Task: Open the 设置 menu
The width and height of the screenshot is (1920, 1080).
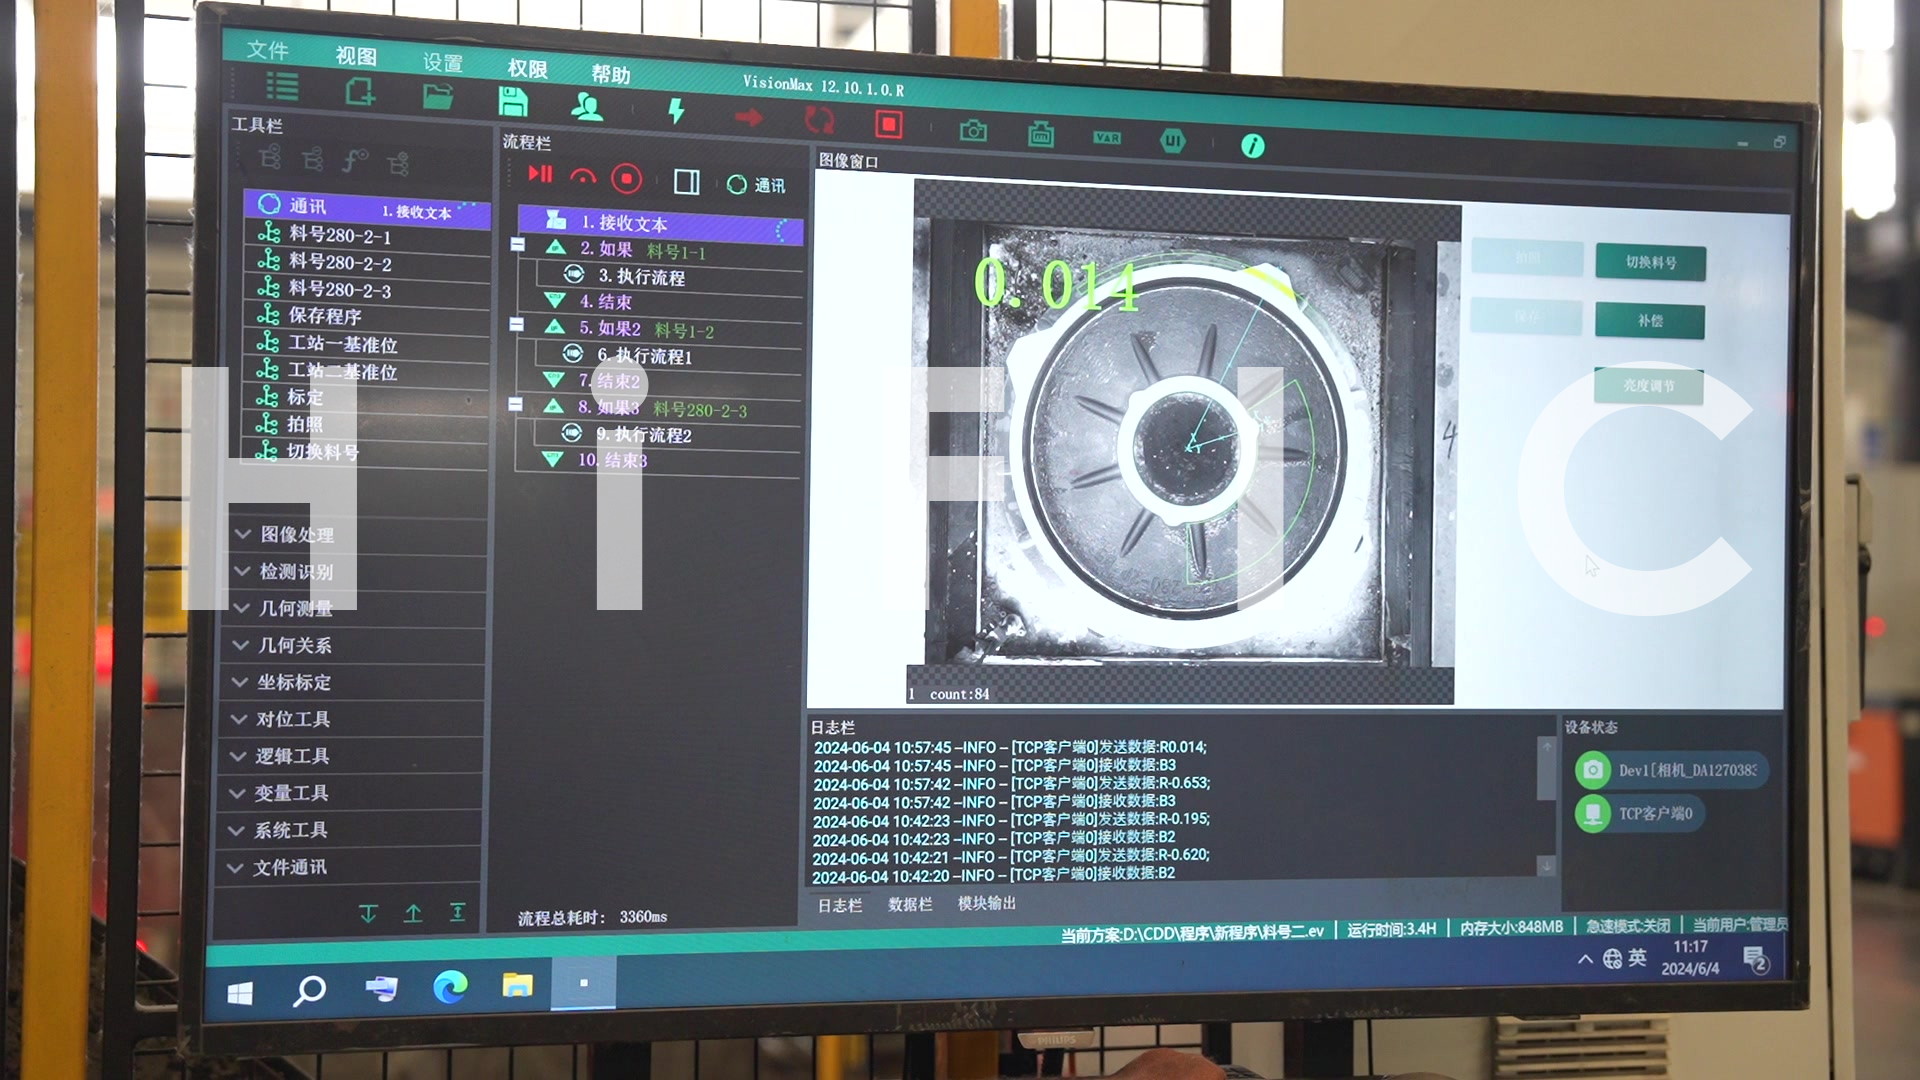Action: click(442, 62)
